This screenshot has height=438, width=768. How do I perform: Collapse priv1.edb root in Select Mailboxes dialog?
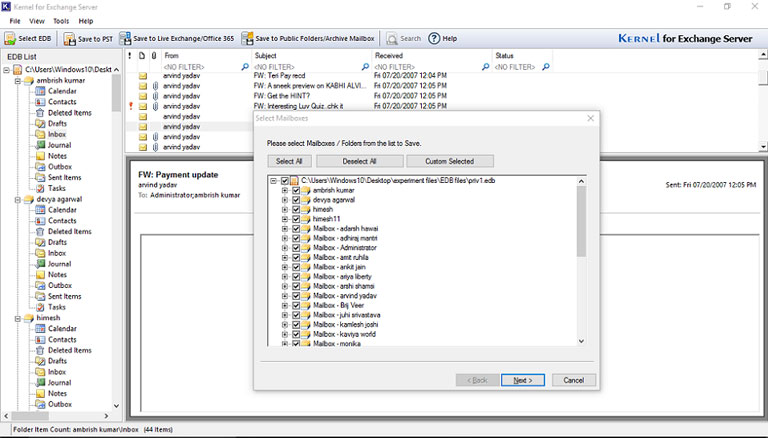(x=273, y=181)
